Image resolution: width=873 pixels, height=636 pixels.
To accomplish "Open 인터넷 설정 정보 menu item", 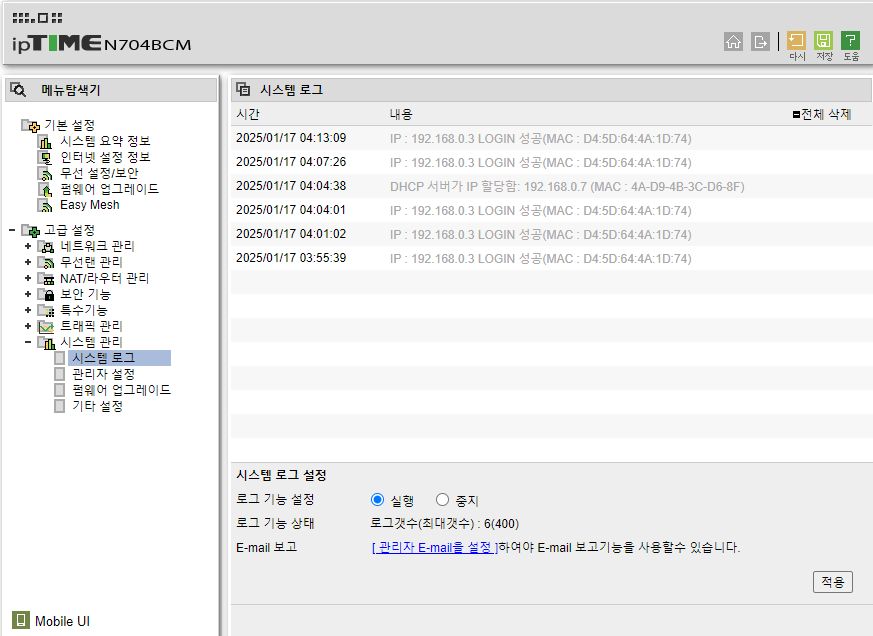I will click(105, 158).
